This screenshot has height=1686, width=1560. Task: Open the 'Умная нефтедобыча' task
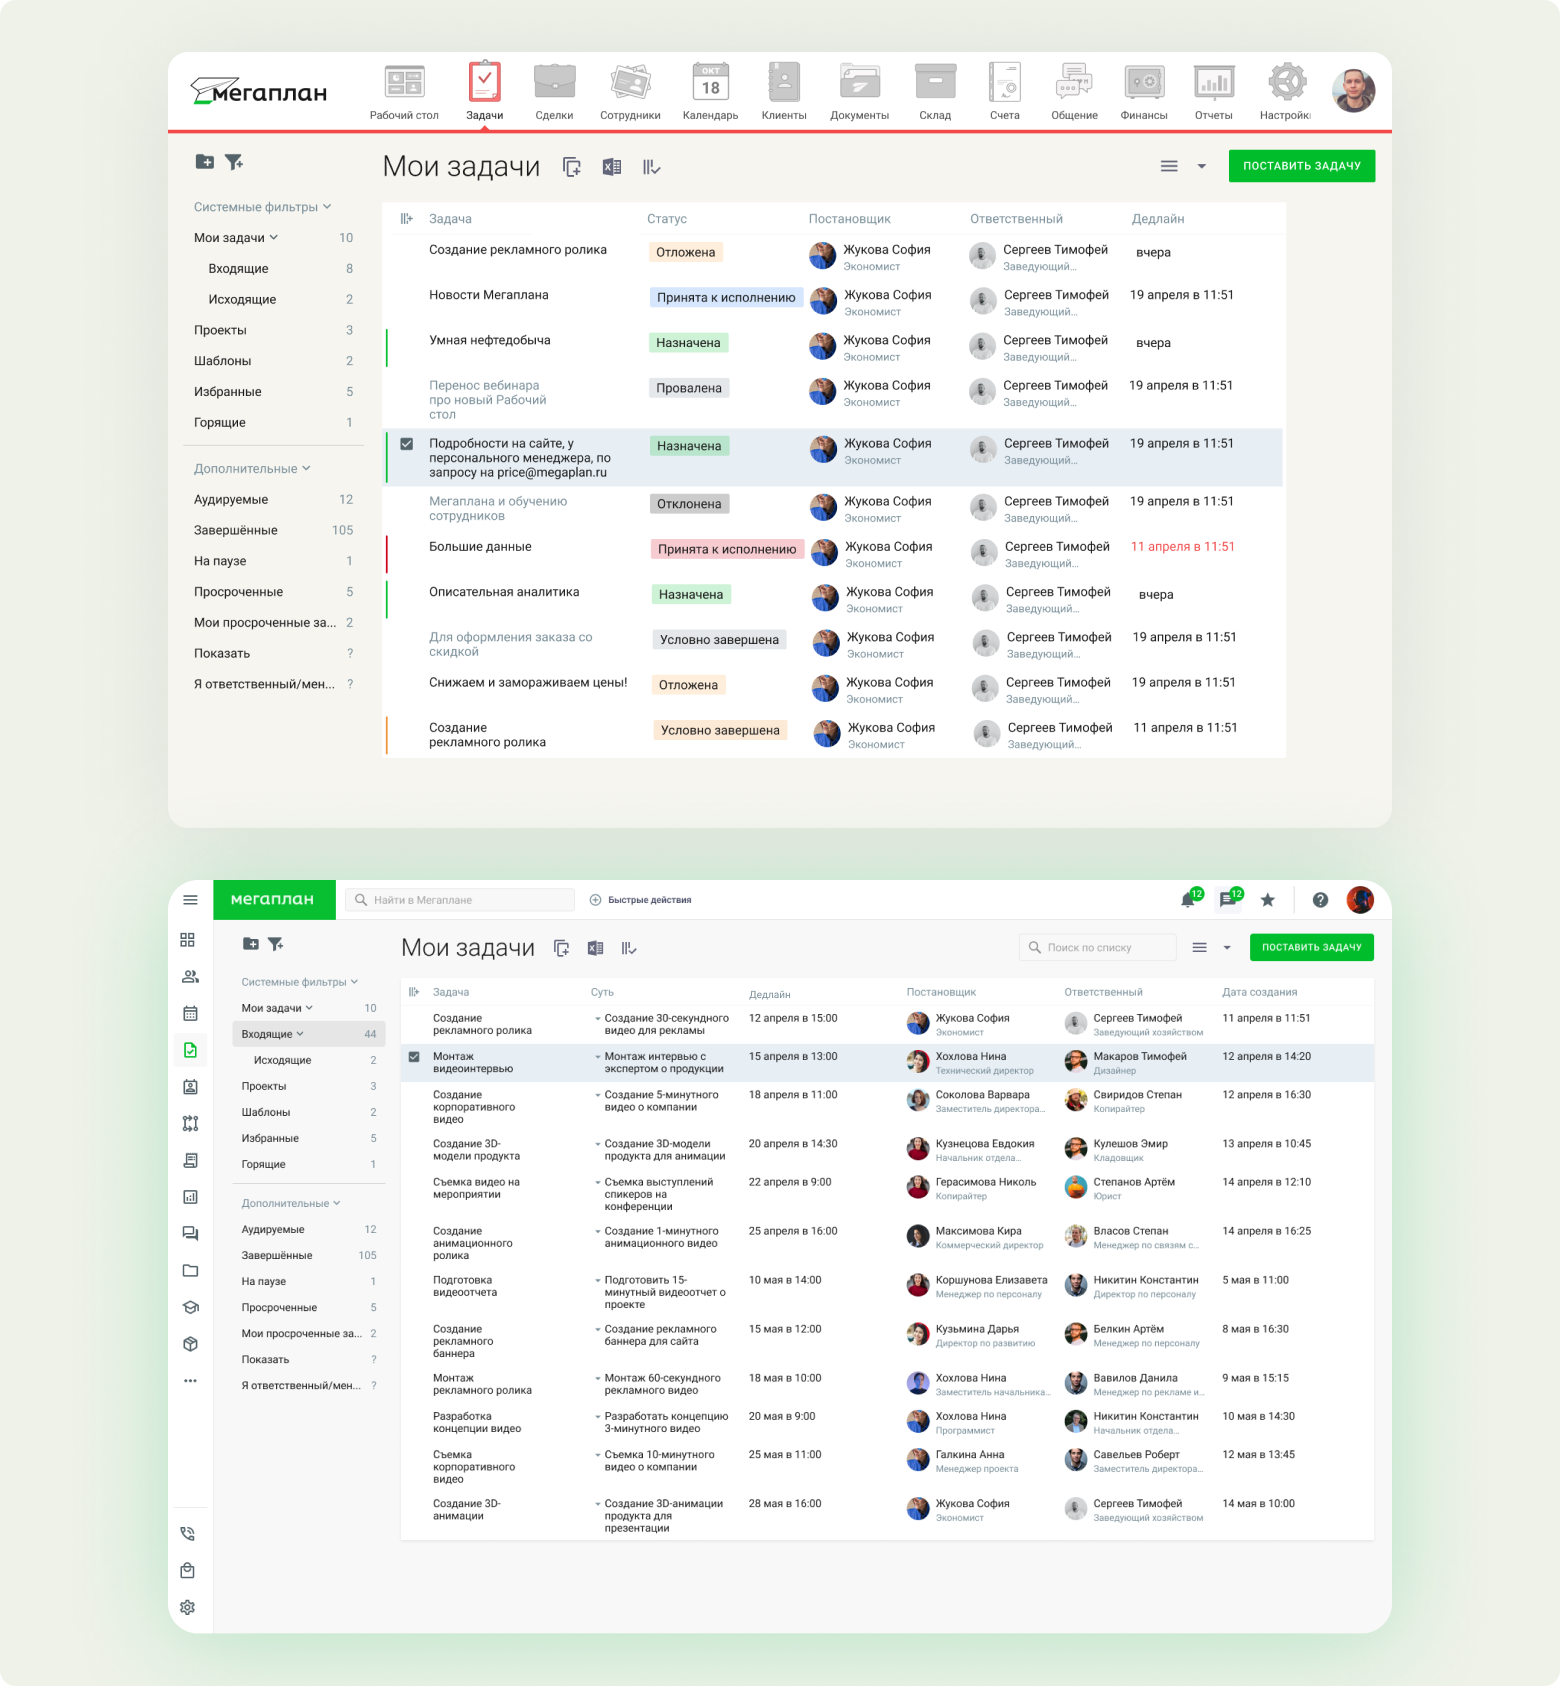point(490,341)
